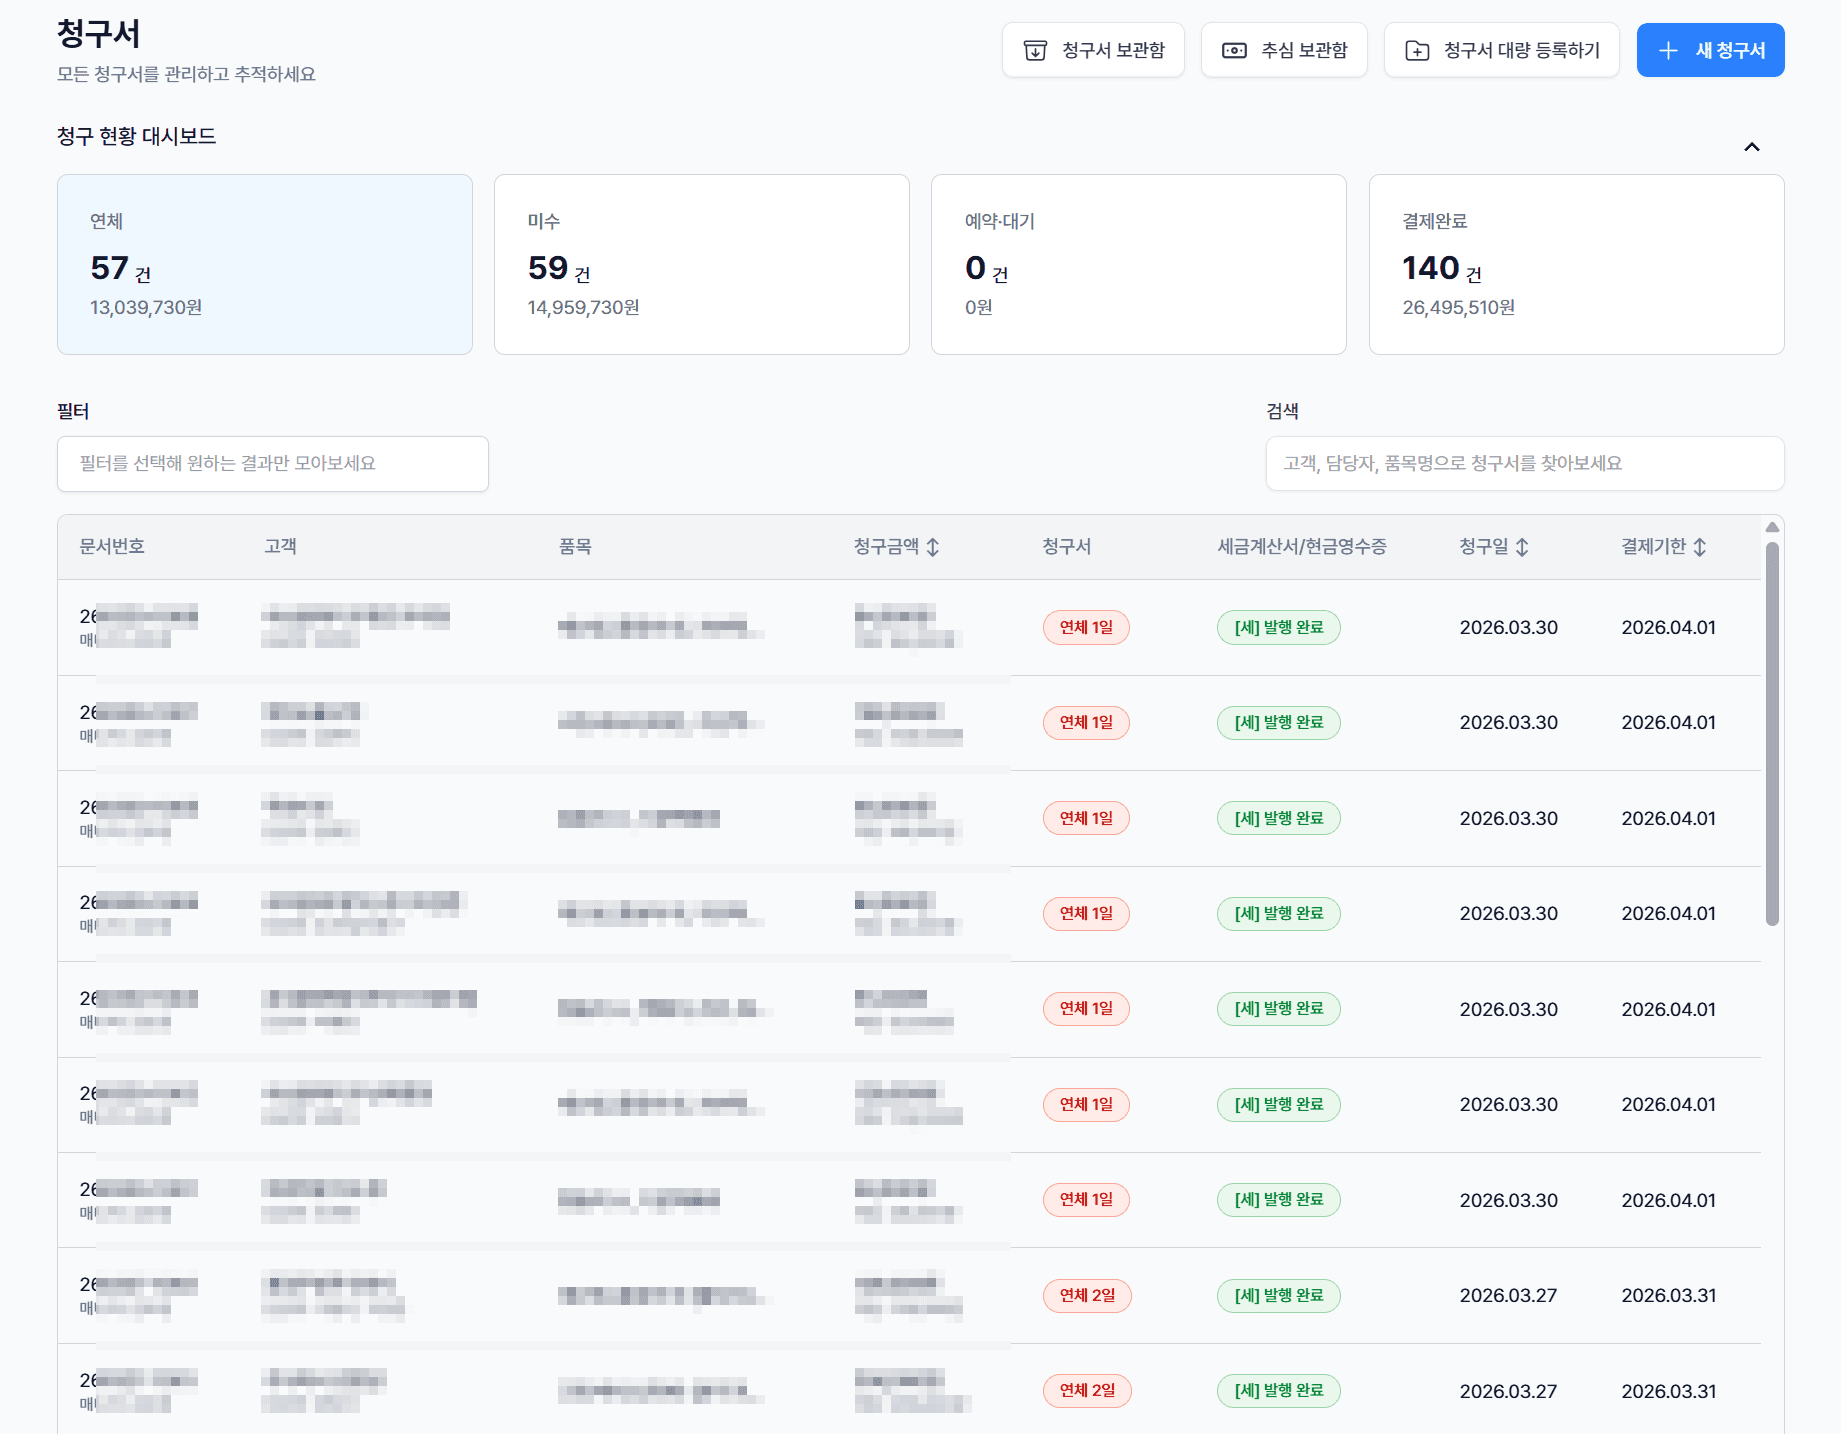
Task: Click the table vertical scrollbar thumb
Action: click(x=1772, y=734)
